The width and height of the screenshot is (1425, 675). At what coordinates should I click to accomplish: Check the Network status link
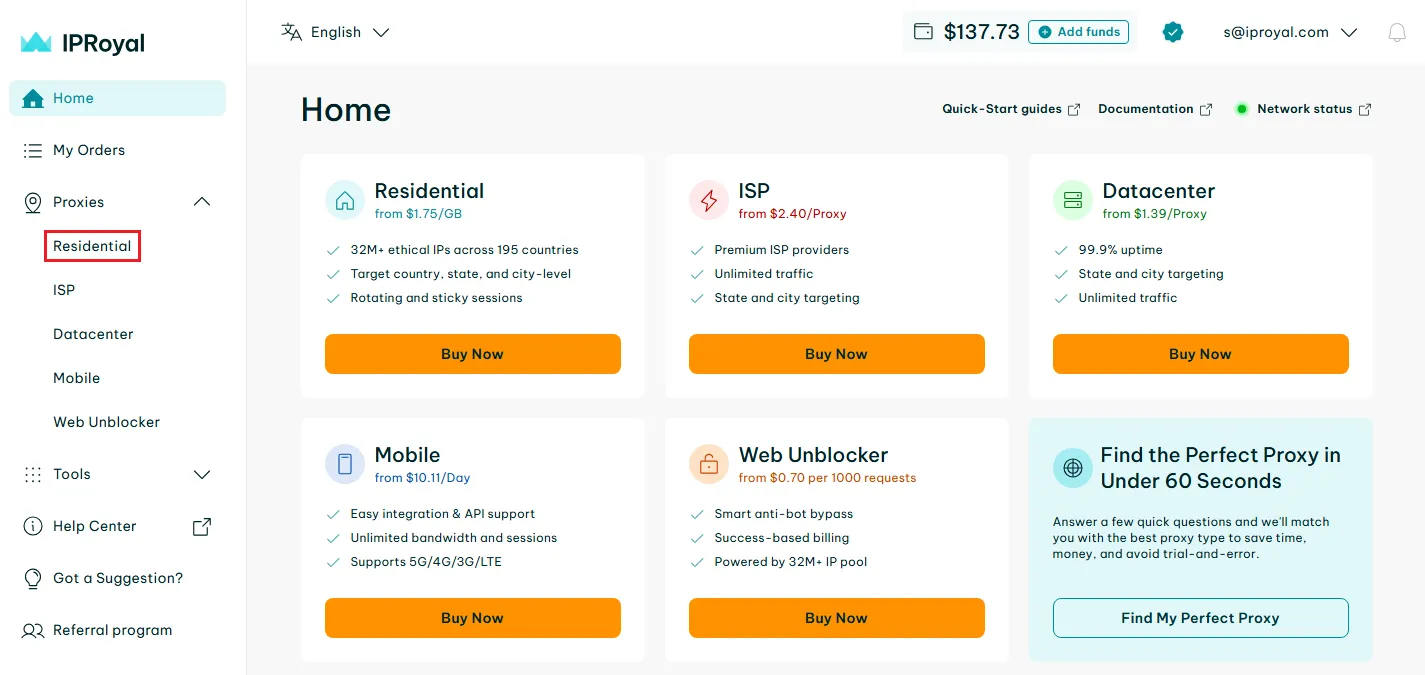[1304, 109]
